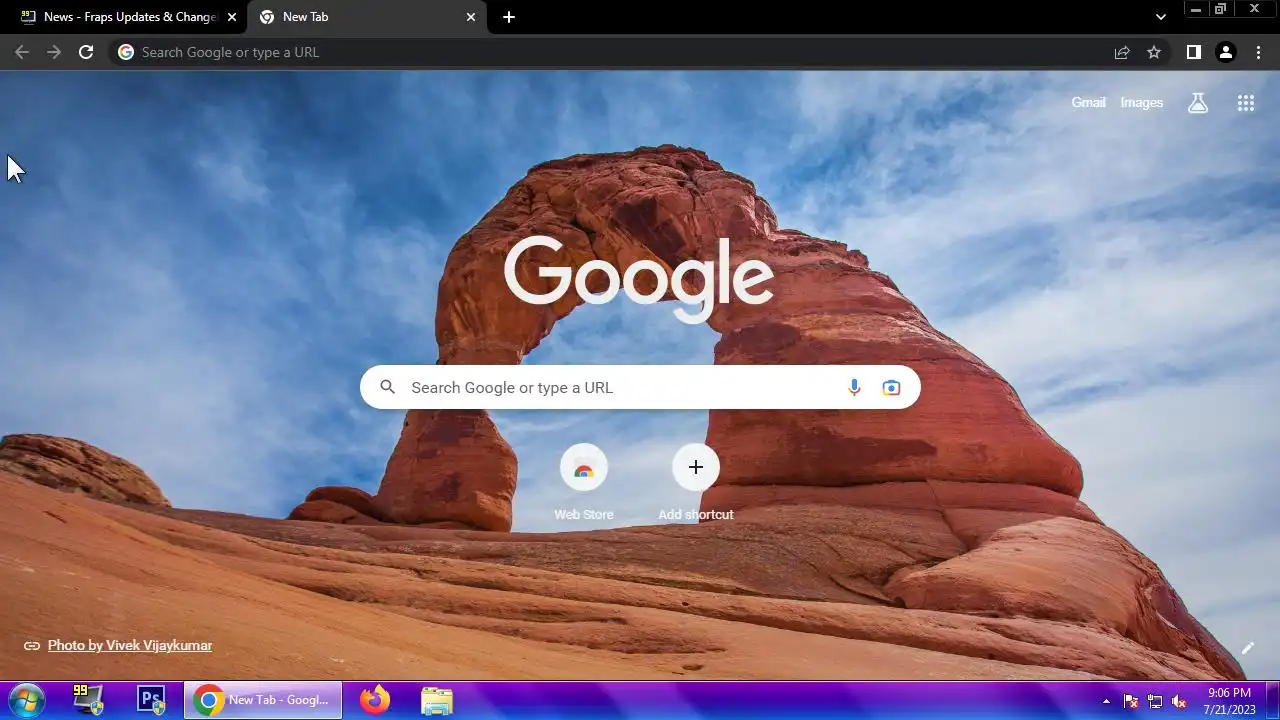This screenshot has width=1280, height=720.
Task: Reload the current page
Action: tap(86, 52)
